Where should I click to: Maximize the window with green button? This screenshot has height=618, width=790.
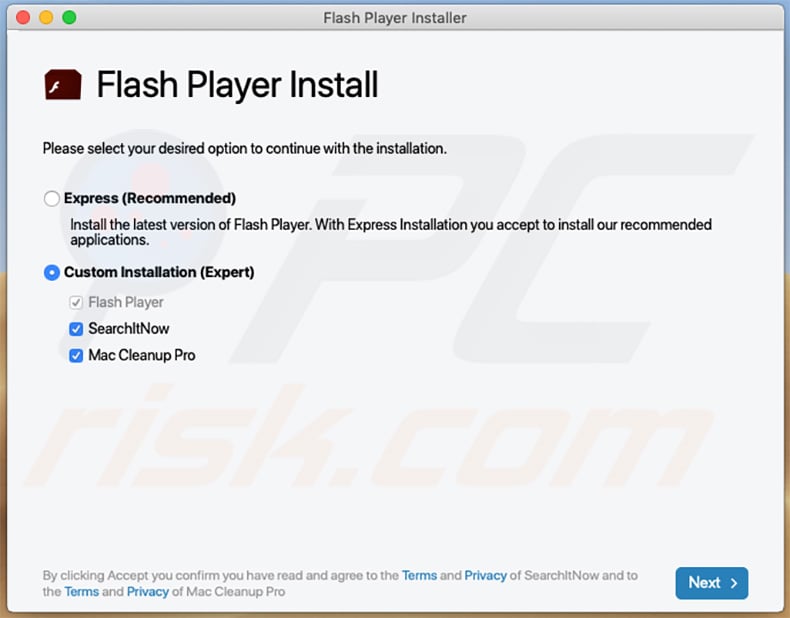click(x=70, y=18)
